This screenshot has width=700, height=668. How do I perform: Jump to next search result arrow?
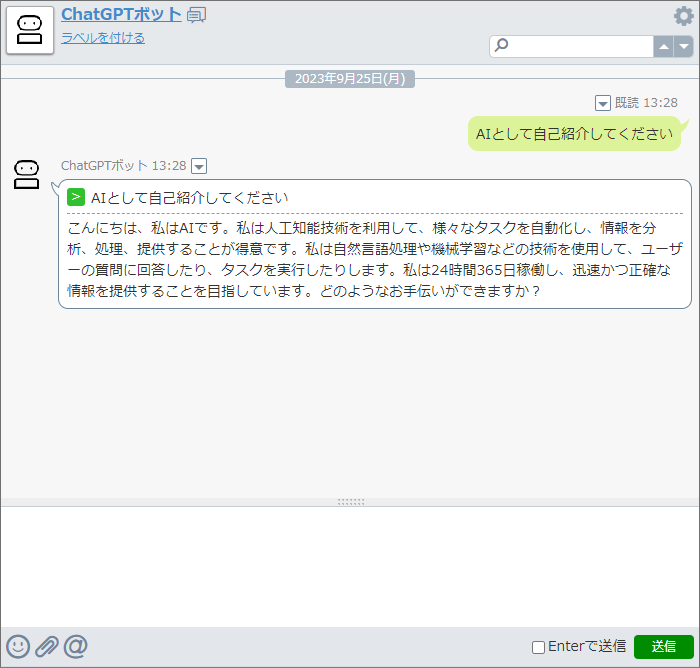coord(683,46)
